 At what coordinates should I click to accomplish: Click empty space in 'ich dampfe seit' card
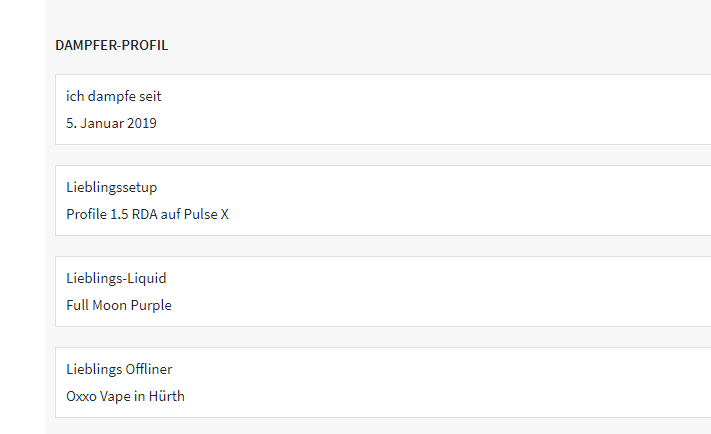450,110
